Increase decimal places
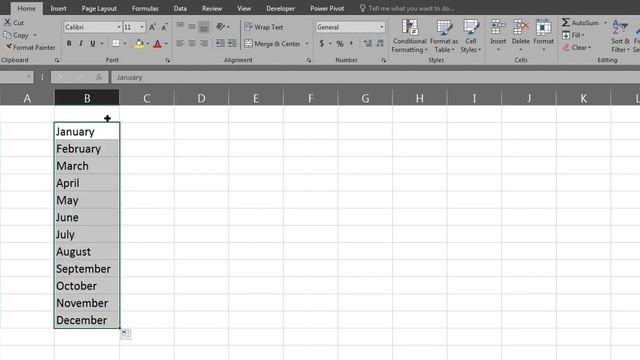This screenshot has width=640, height=360. point(367,43)
